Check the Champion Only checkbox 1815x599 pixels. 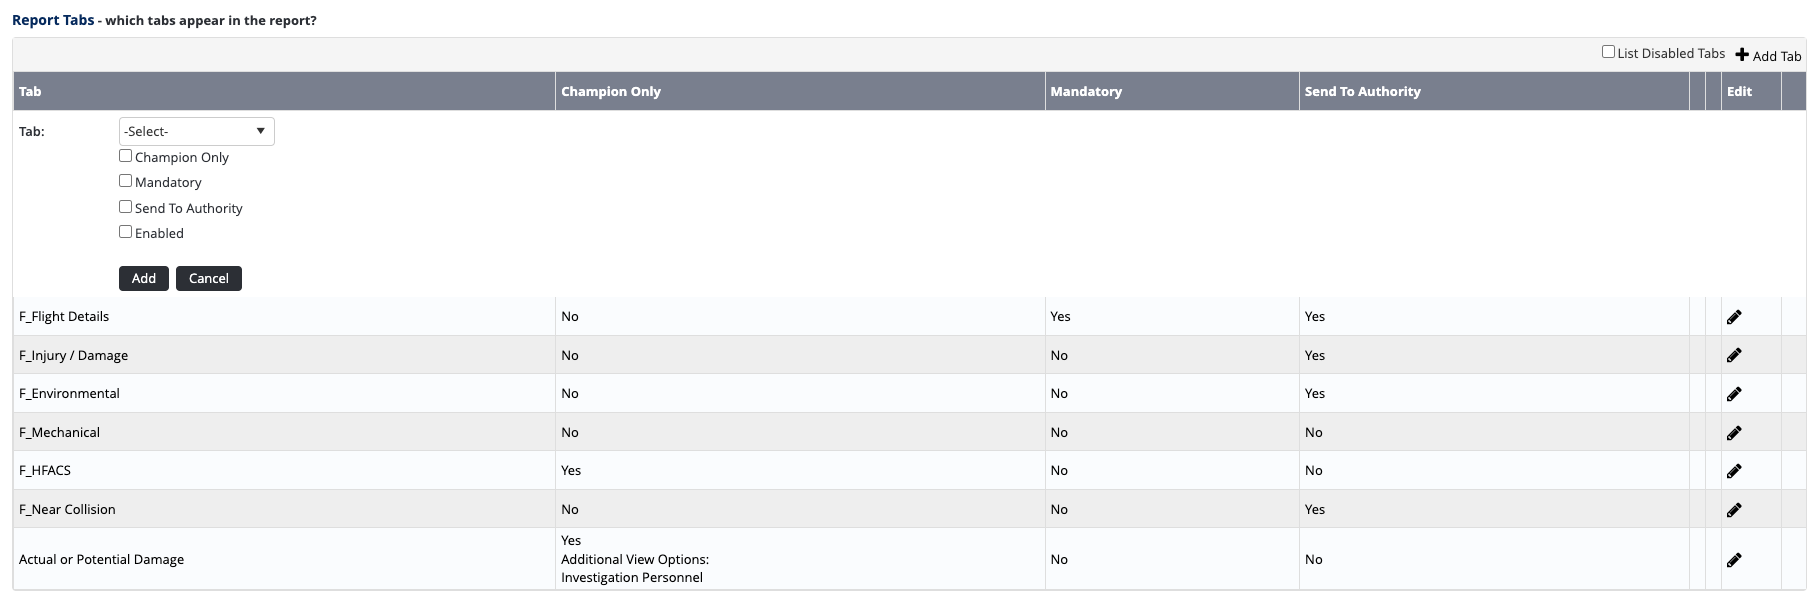126,156
